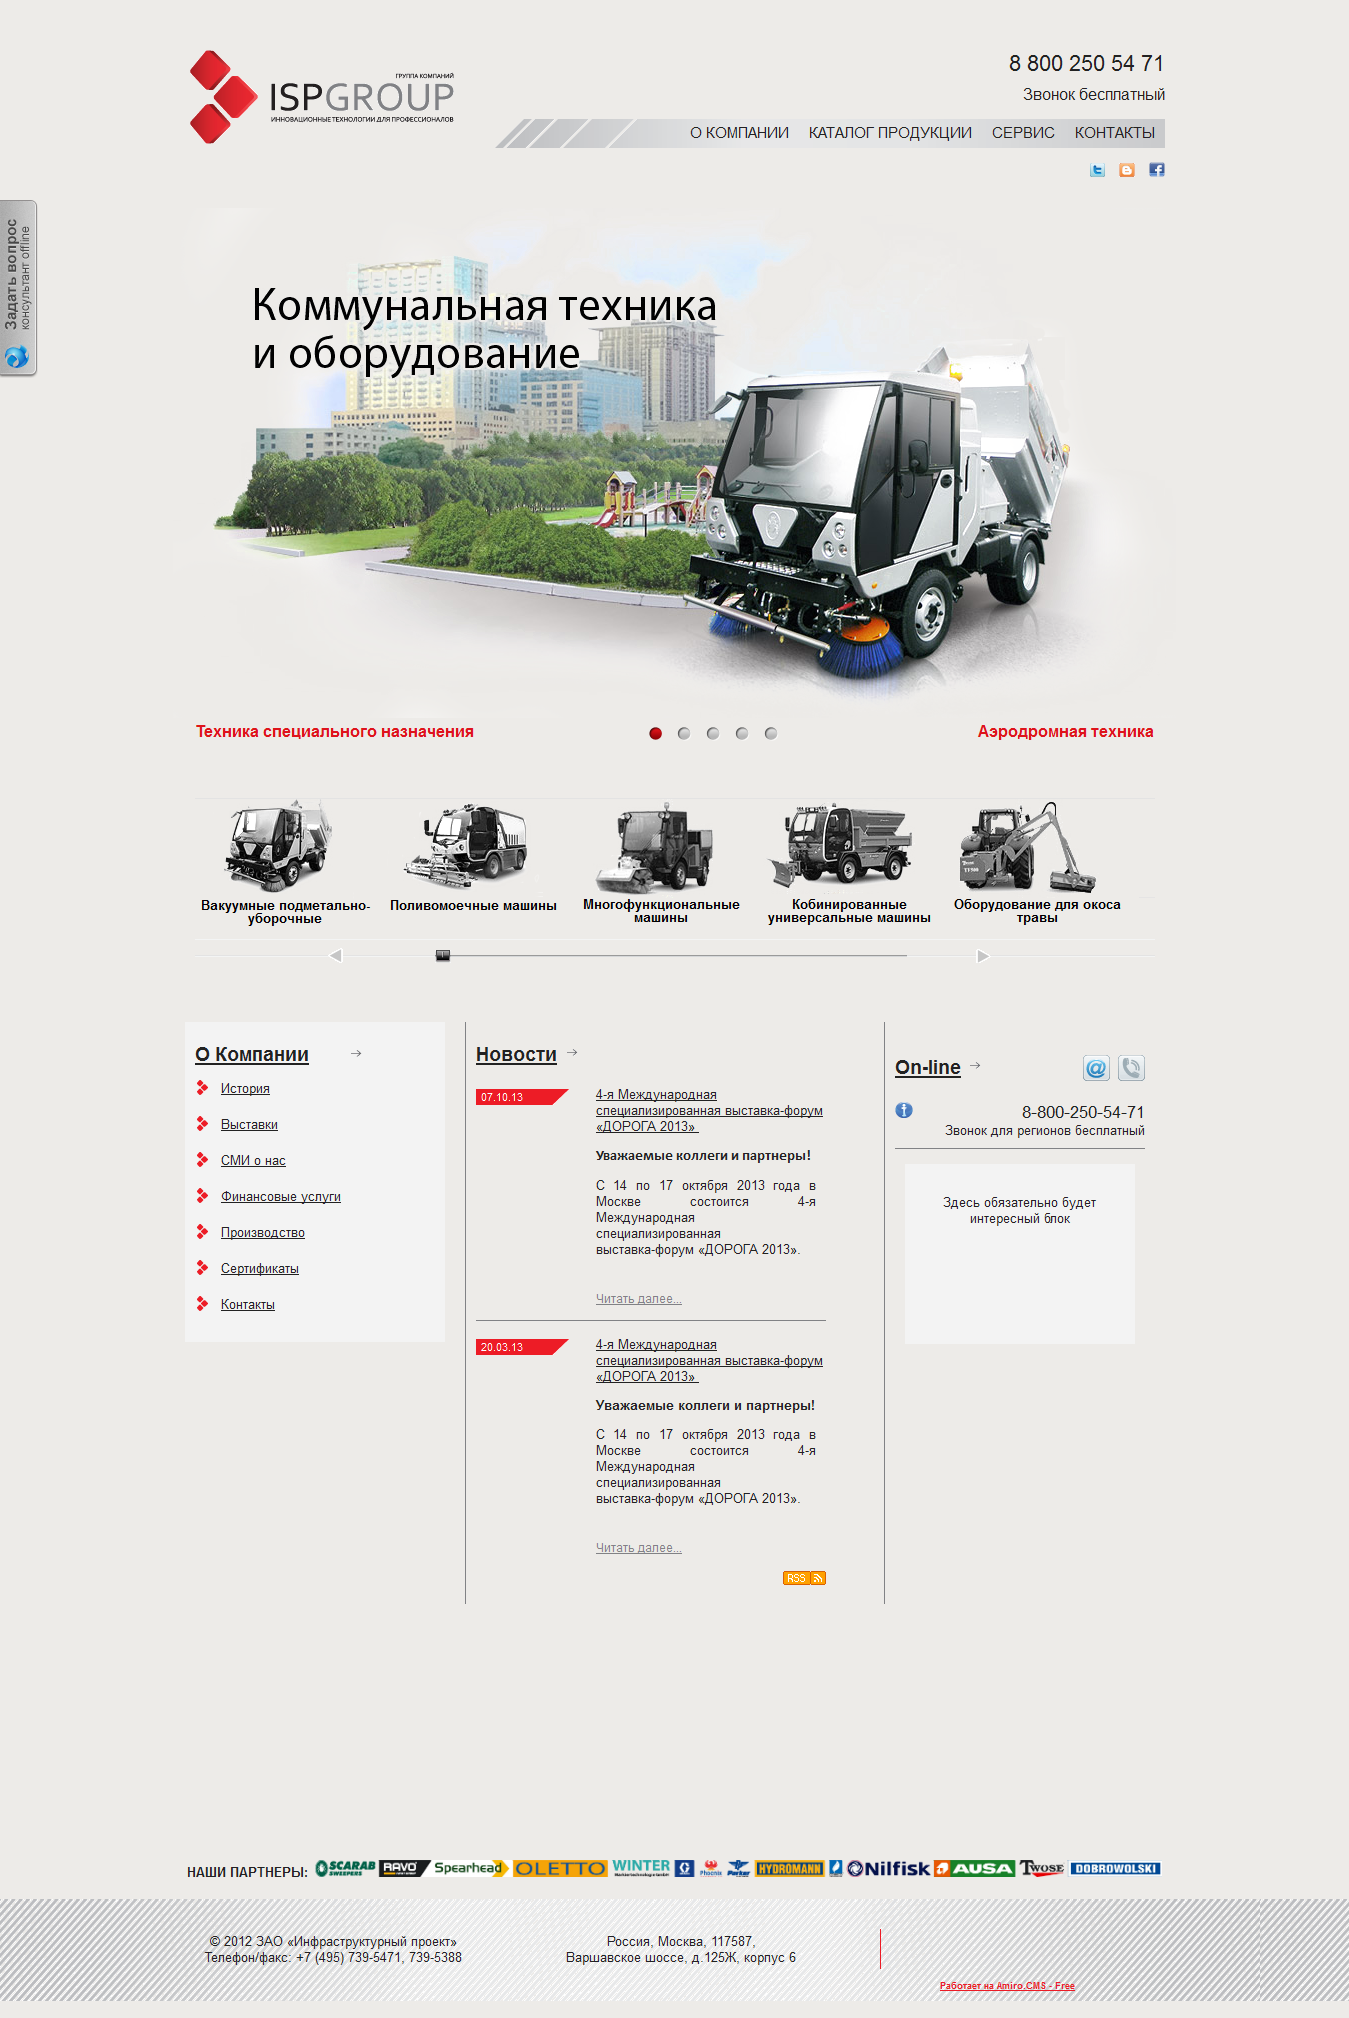Open the Facebook social icon

pyautogui.click(x=1157, y=170)
